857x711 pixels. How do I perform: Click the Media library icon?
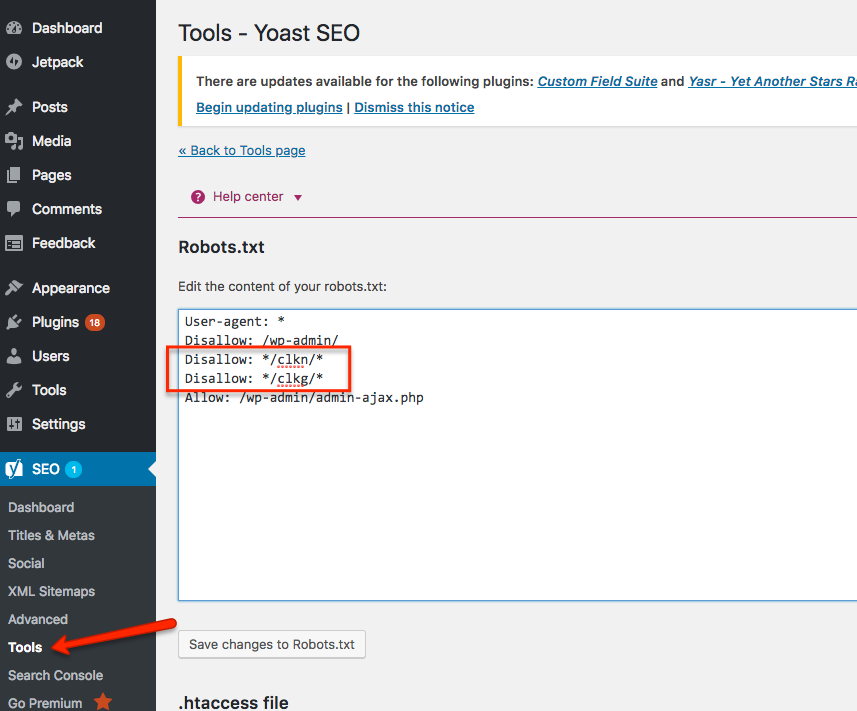click(x=14, y=141)
